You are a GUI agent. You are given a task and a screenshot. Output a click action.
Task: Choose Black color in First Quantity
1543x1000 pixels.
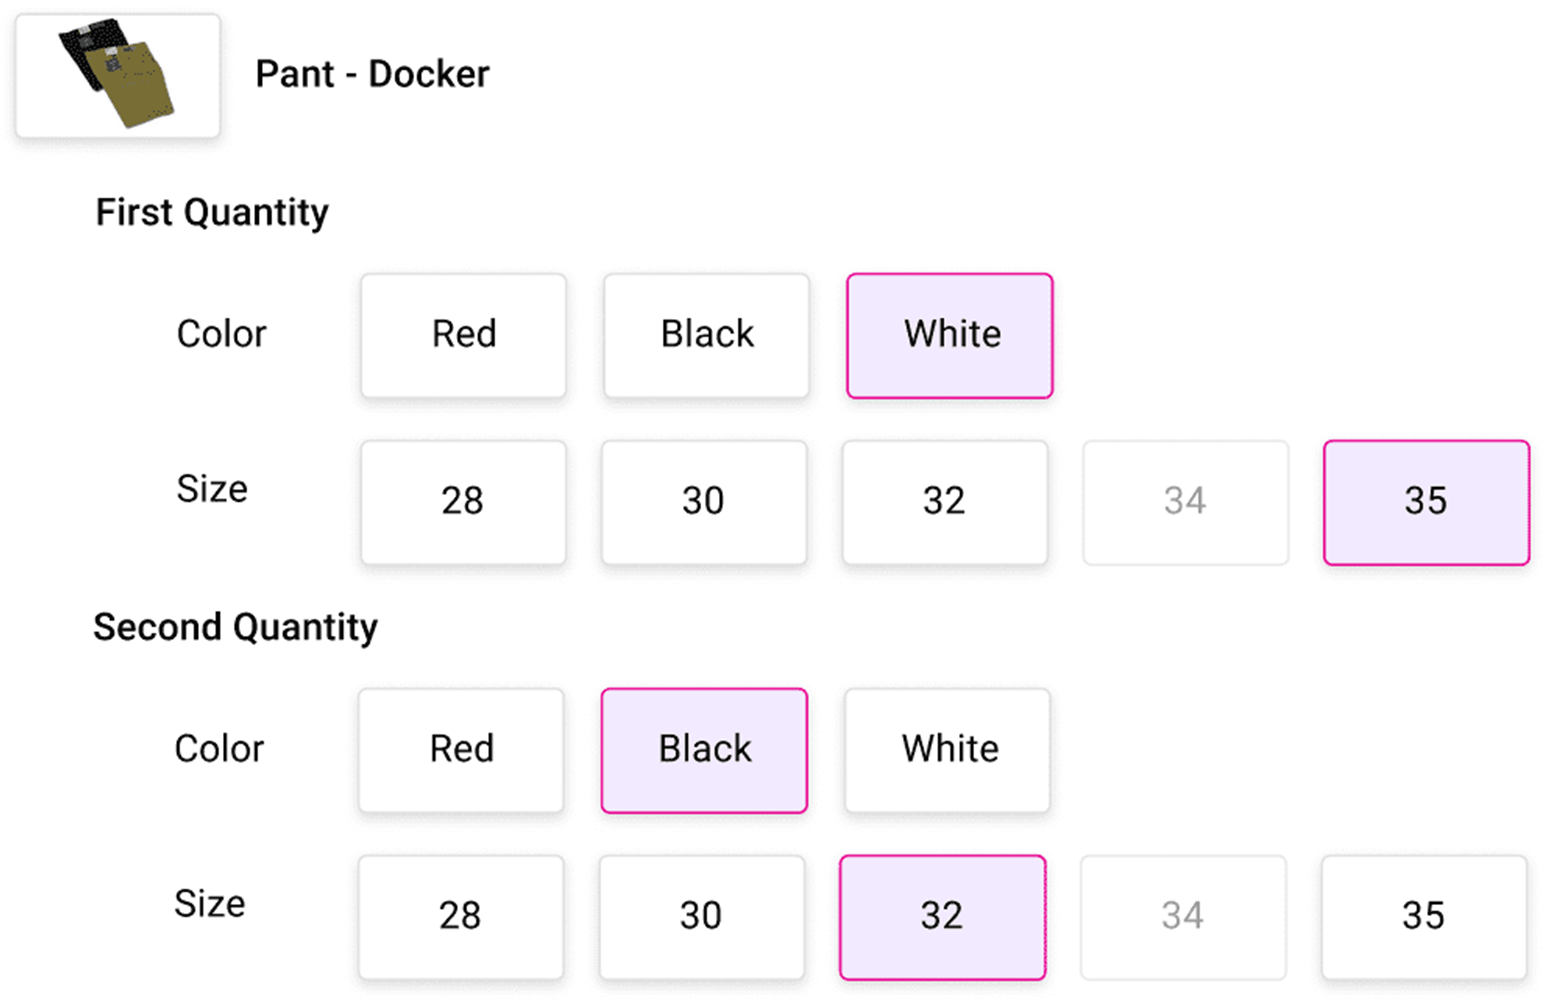click(x=707, y=335)
